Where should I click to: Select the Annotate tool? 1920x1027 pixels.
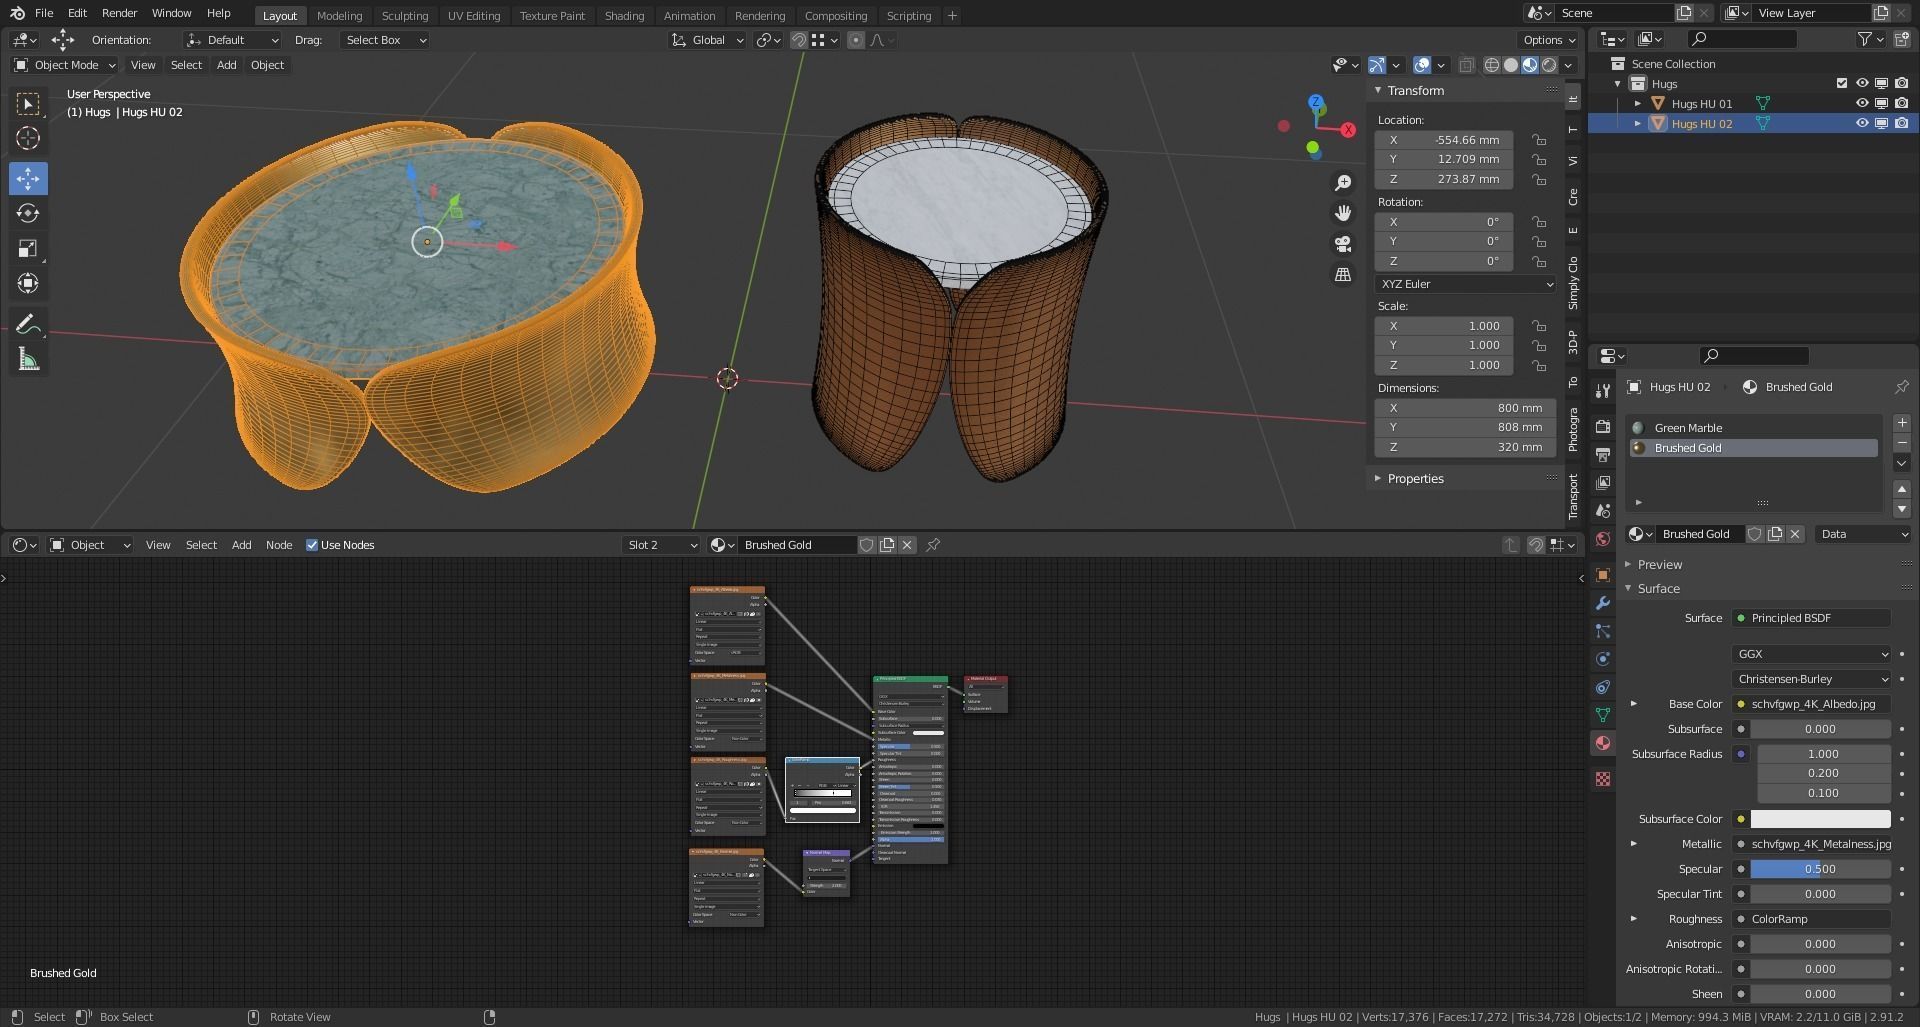pyautogui.click(x=28, y=324)
